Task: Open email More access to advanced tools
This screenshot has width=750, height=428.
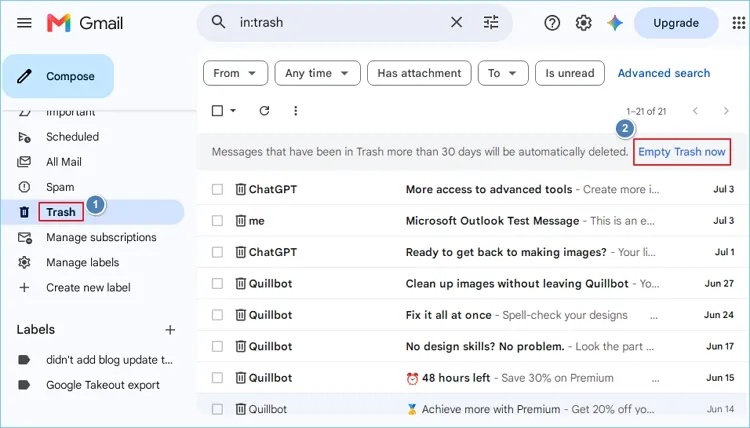Action: (473, 189)
